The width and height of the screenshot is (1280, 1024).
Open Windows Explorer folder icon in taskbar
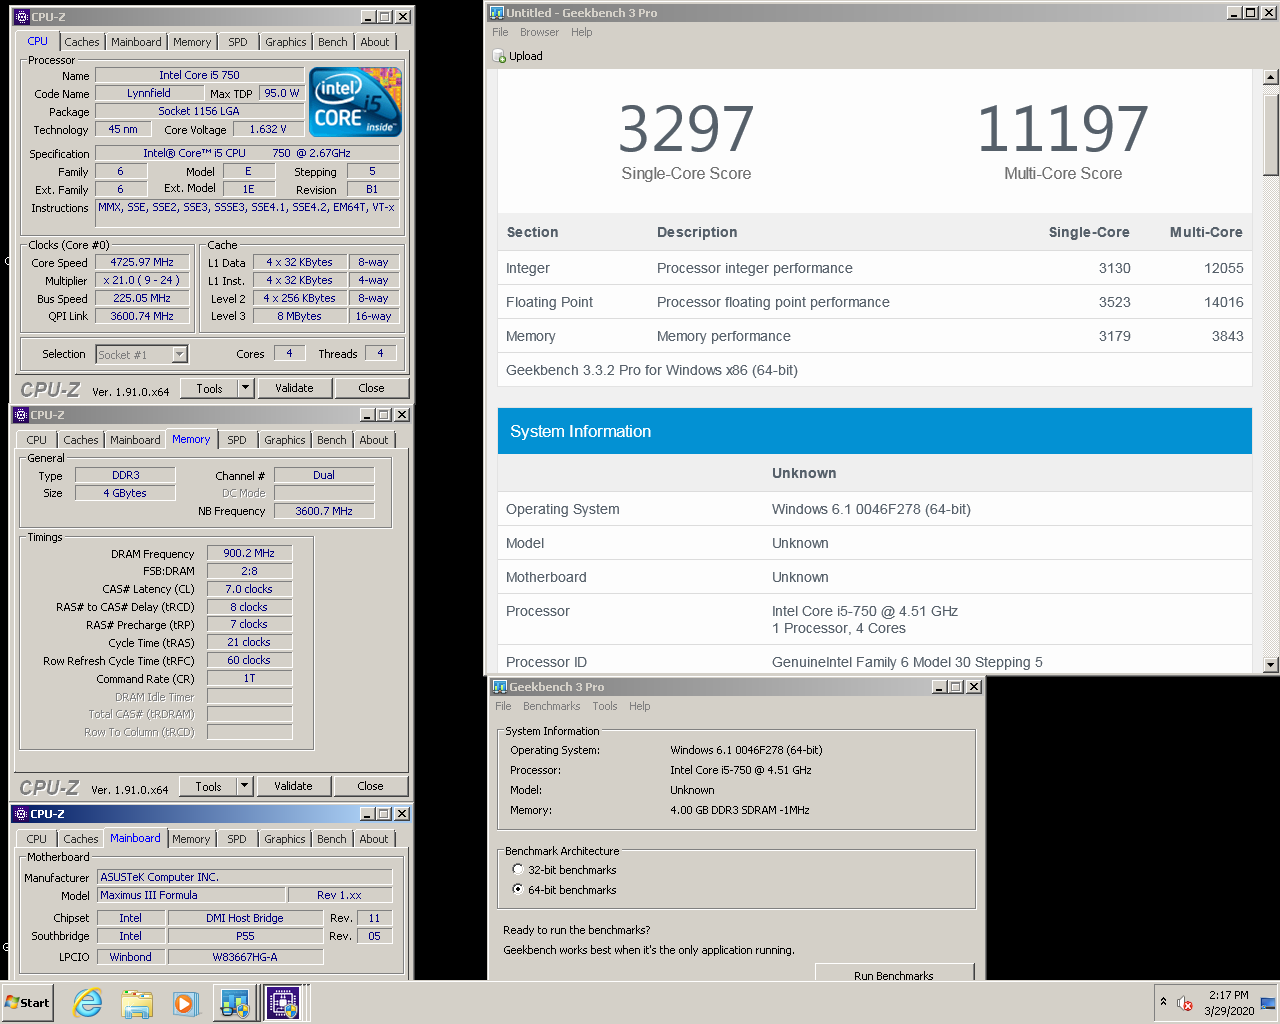137,1003
